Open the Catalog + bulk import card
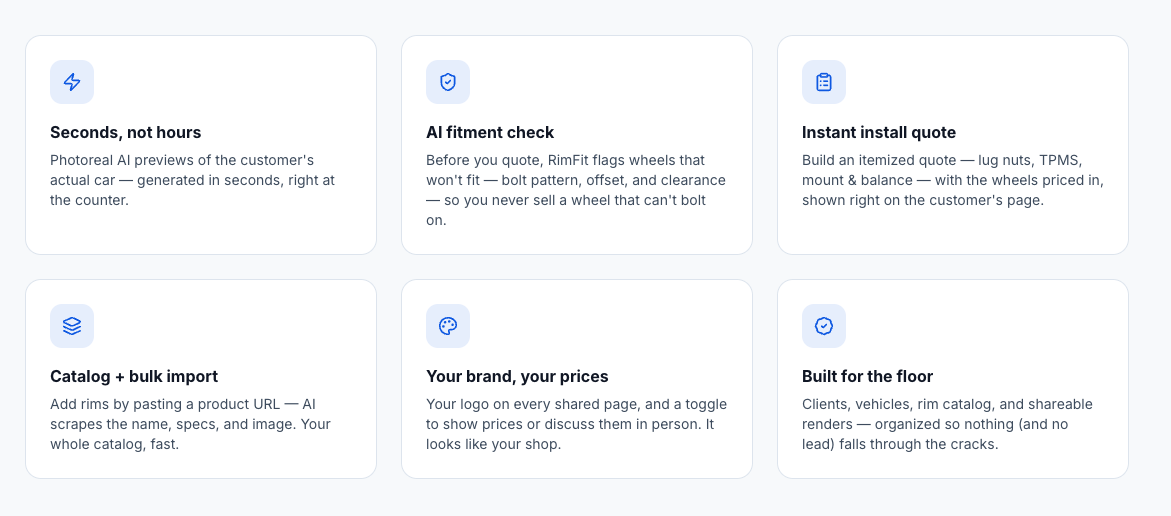Image resolution: width=1171 pixels, height=516 pixels. [201, 379]
